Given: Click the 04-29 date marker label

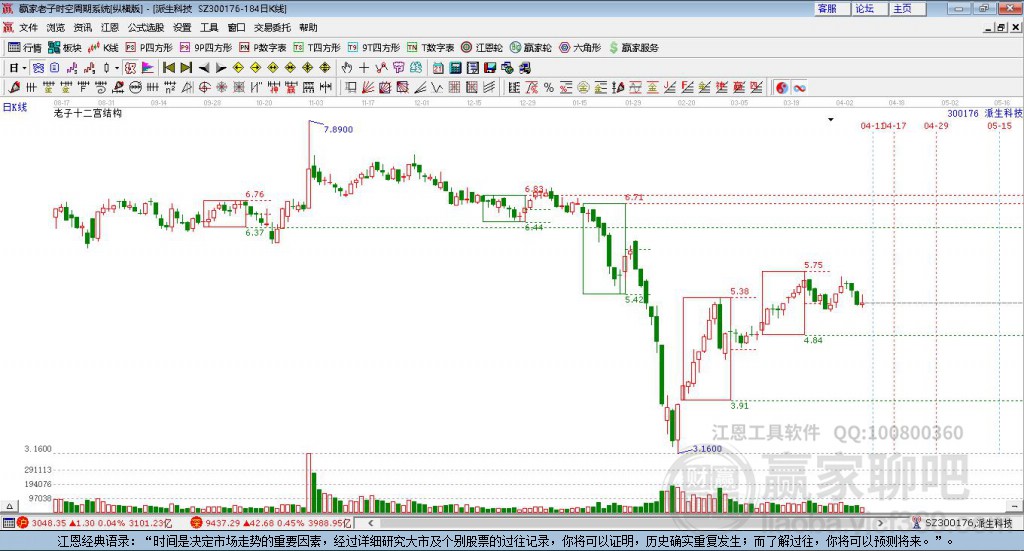Looking at the screenshot, I should pyautogui.click(x=936, y=126).
